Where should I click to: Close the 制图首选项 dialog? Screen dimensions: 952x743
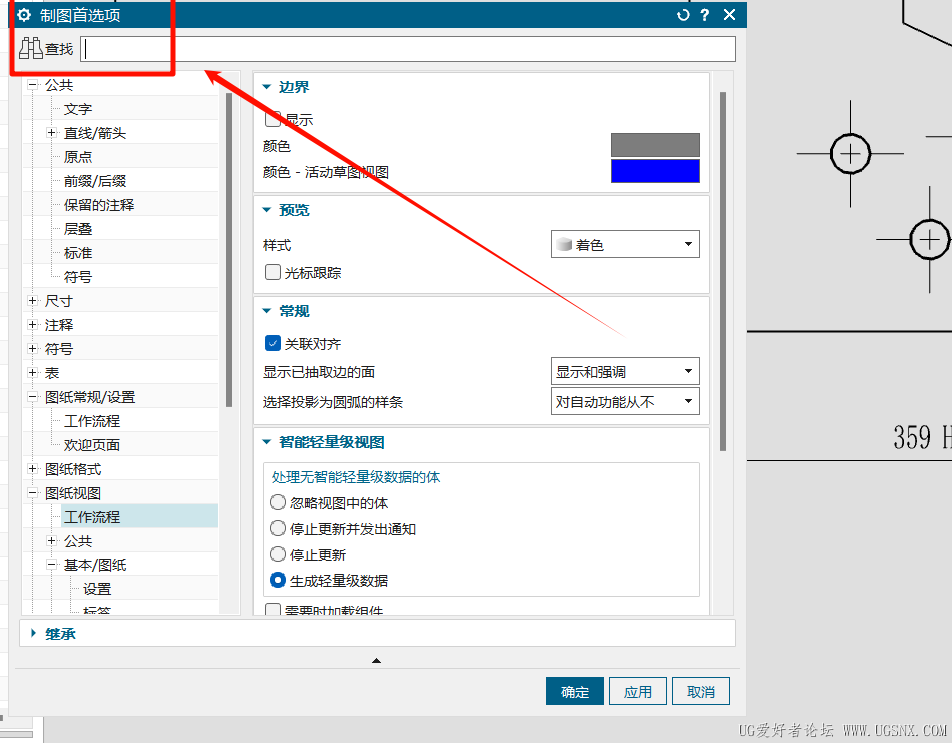tap(730, 15)
